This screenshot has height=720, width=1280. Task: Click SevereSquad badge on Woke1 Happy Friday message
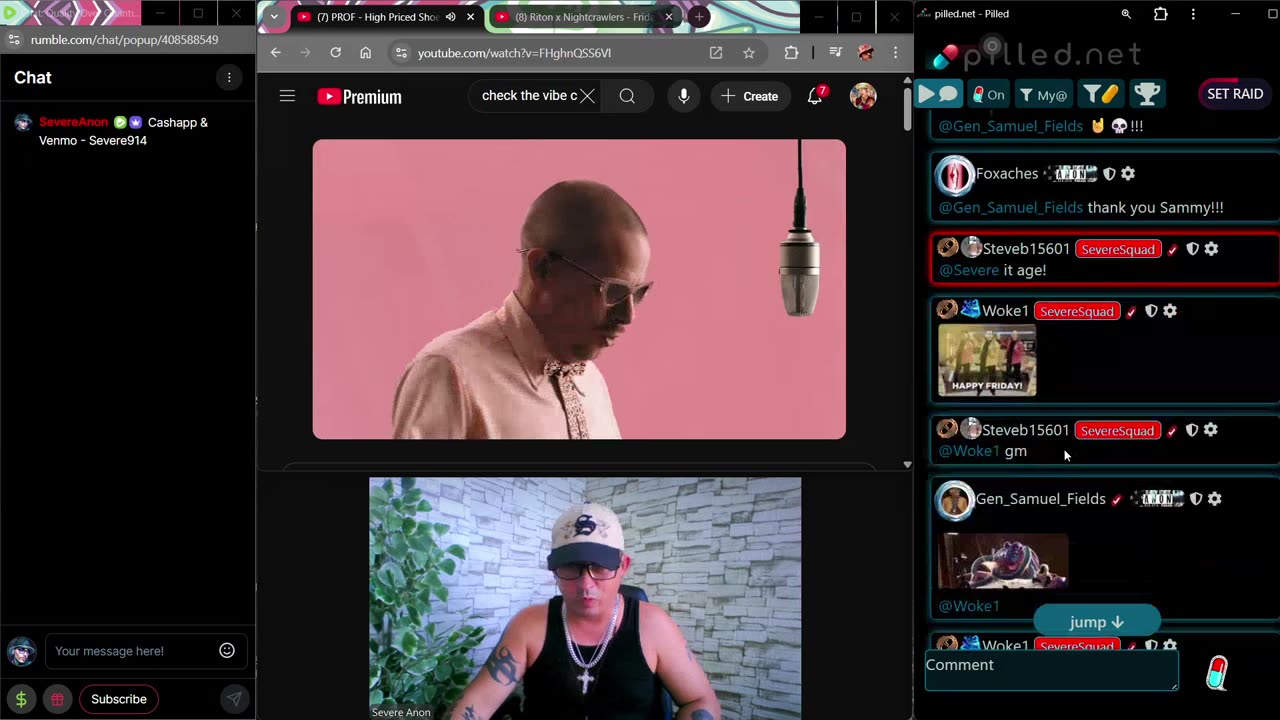click(1076, 311)
